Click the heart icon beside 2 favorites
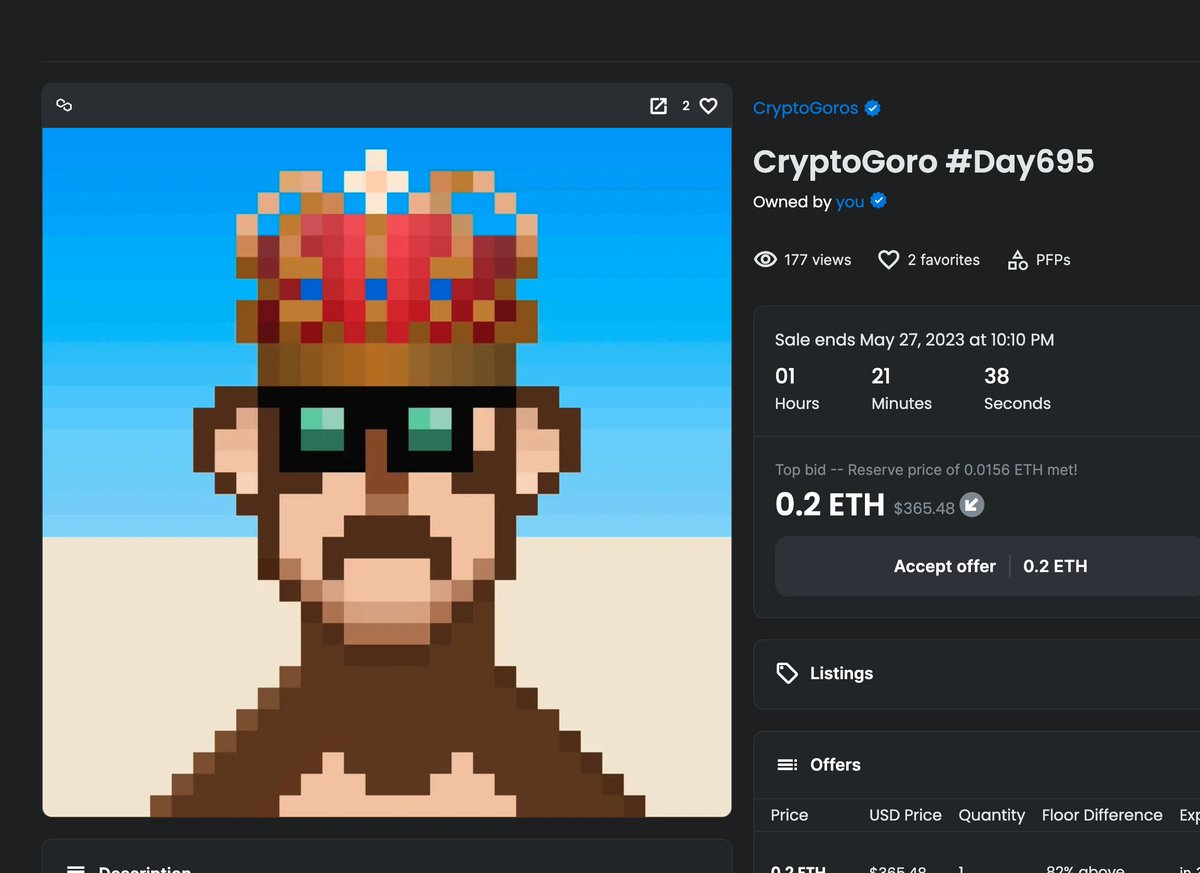The image size is (1200, 873). click(x=888, y=260)
